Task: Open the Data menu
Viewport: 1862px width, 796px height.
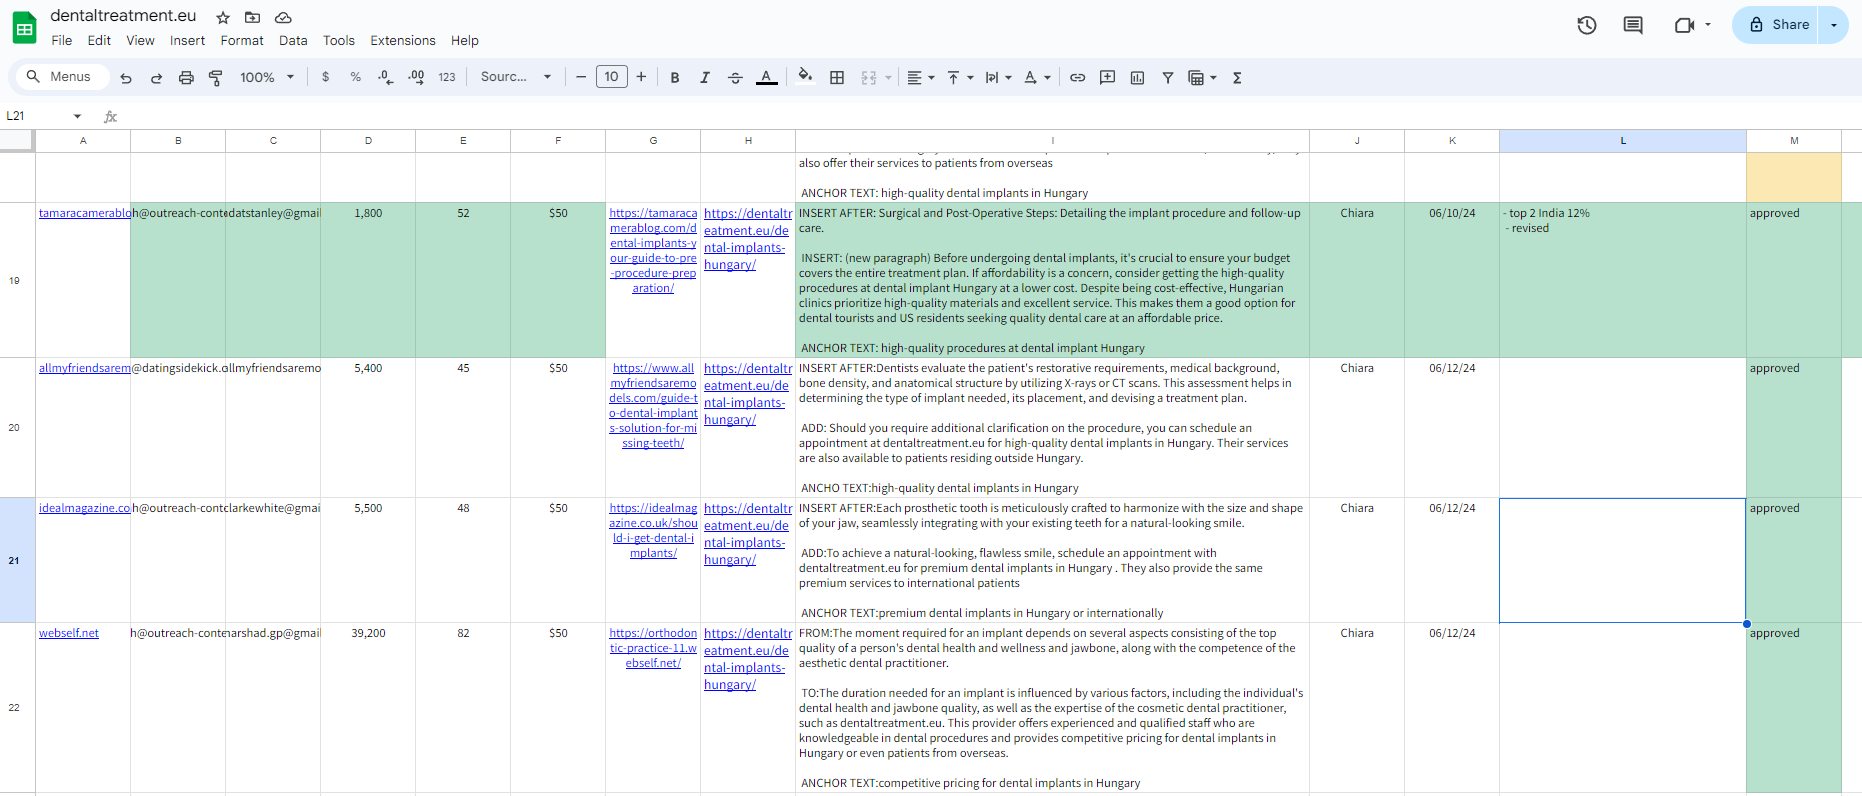Action: tap(293, 41)
